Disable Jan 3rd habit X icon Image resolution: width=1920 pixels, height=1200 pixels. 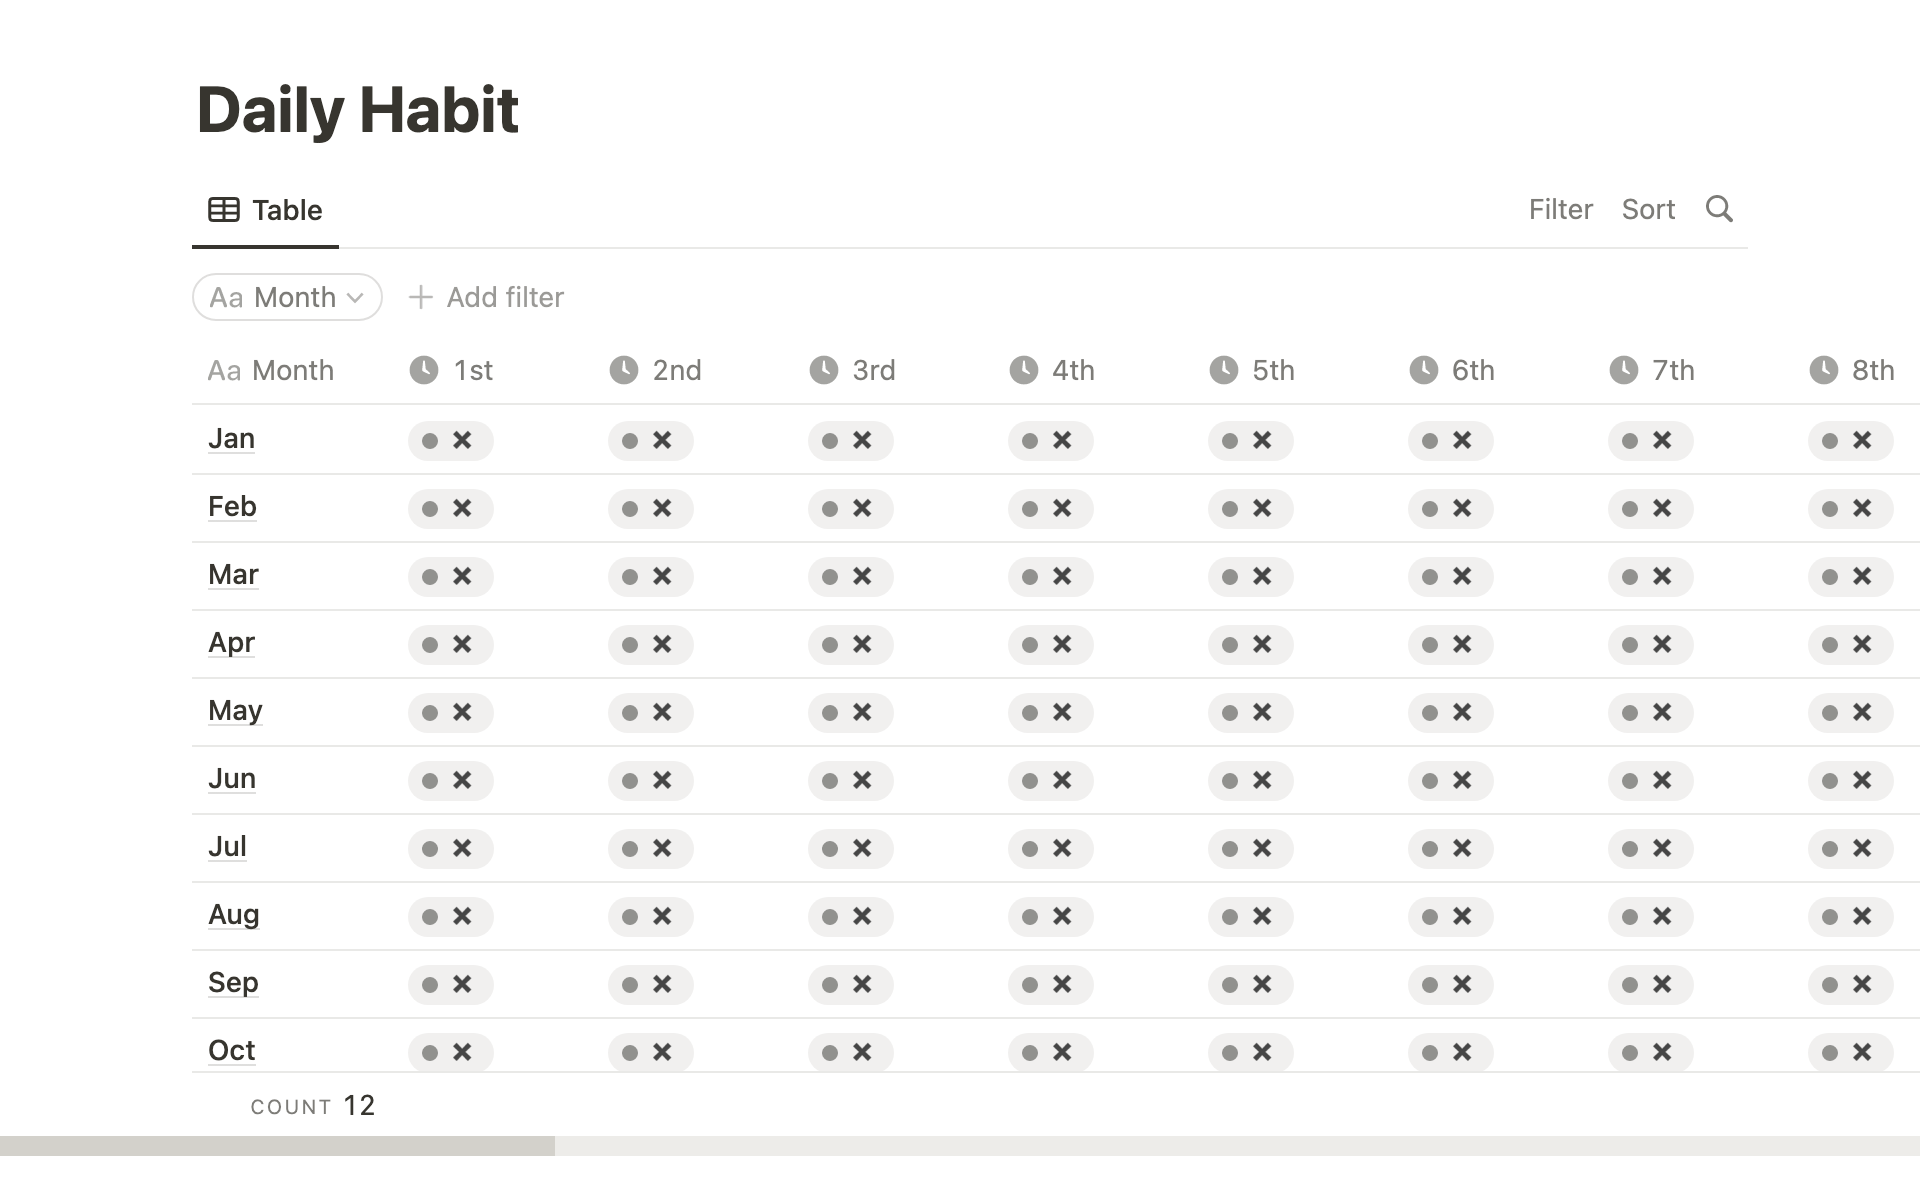point(861,440)
